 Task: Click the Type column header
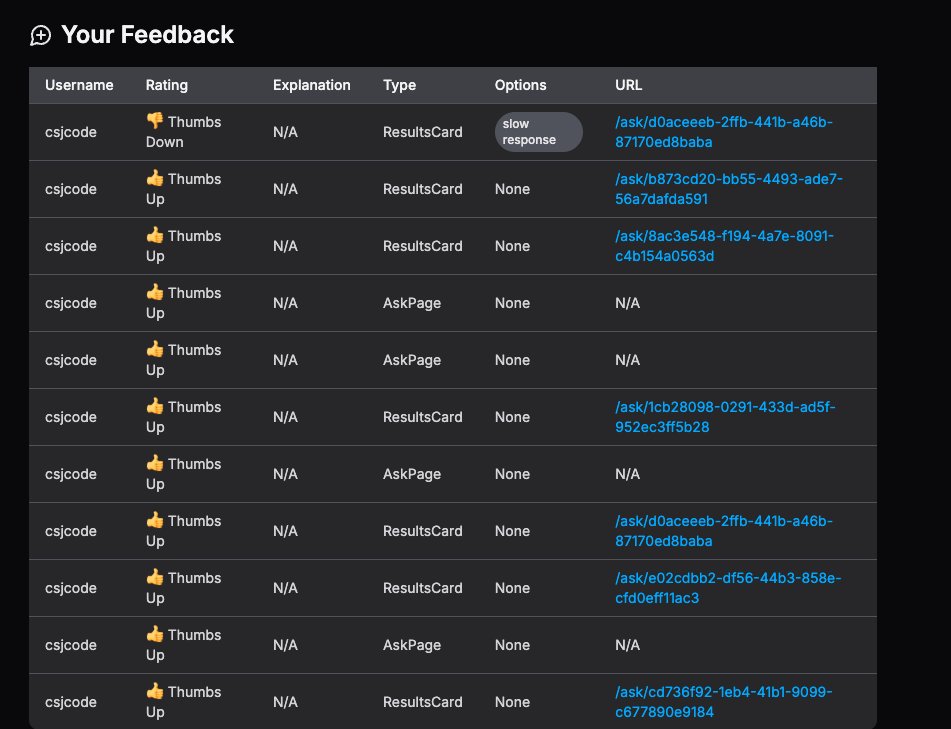[399, 85]
